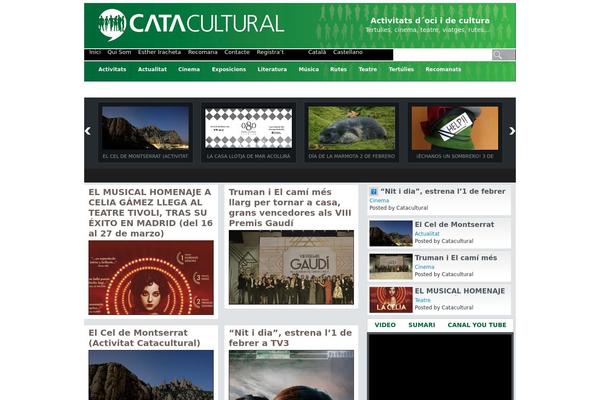Switch to the VIDEO tab
This screenshot has width=600, height=400.
point(385,325)
